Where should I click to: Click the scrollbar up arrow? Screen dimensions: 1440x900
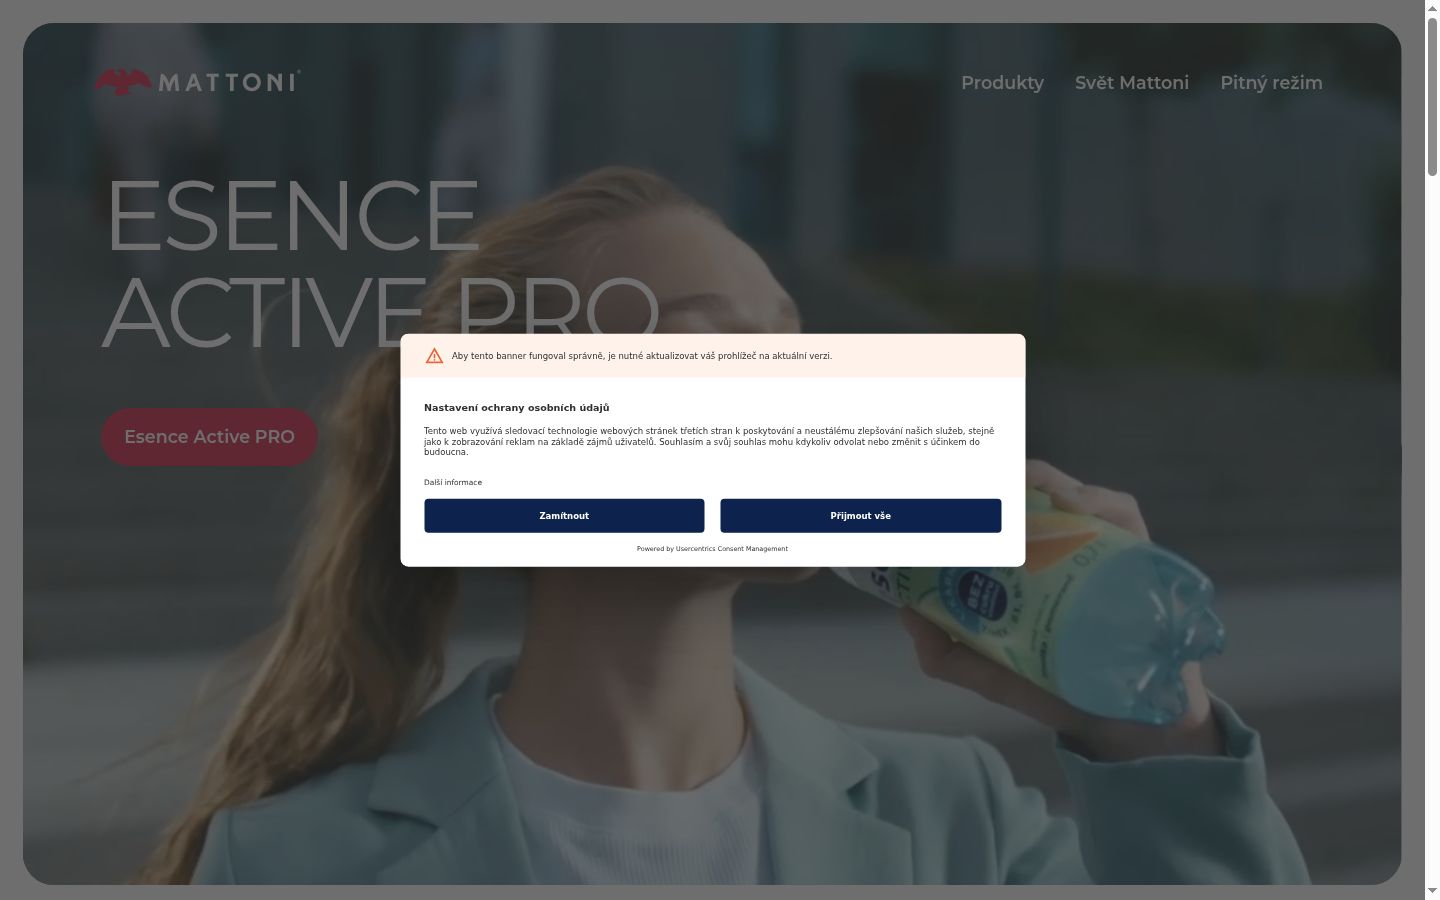click(1432, 8)
